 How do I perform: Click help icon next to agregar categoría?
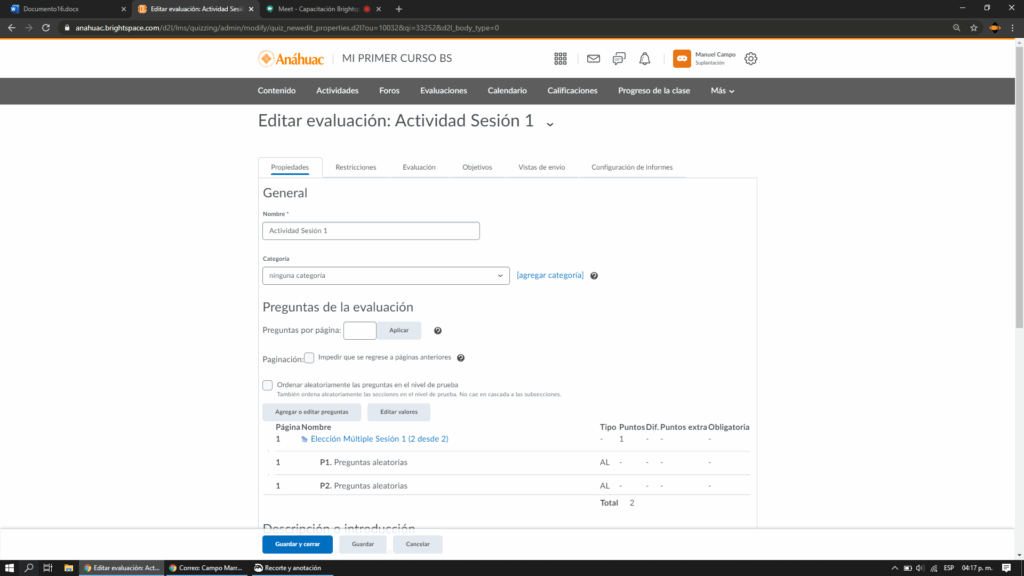pos(594,276)
